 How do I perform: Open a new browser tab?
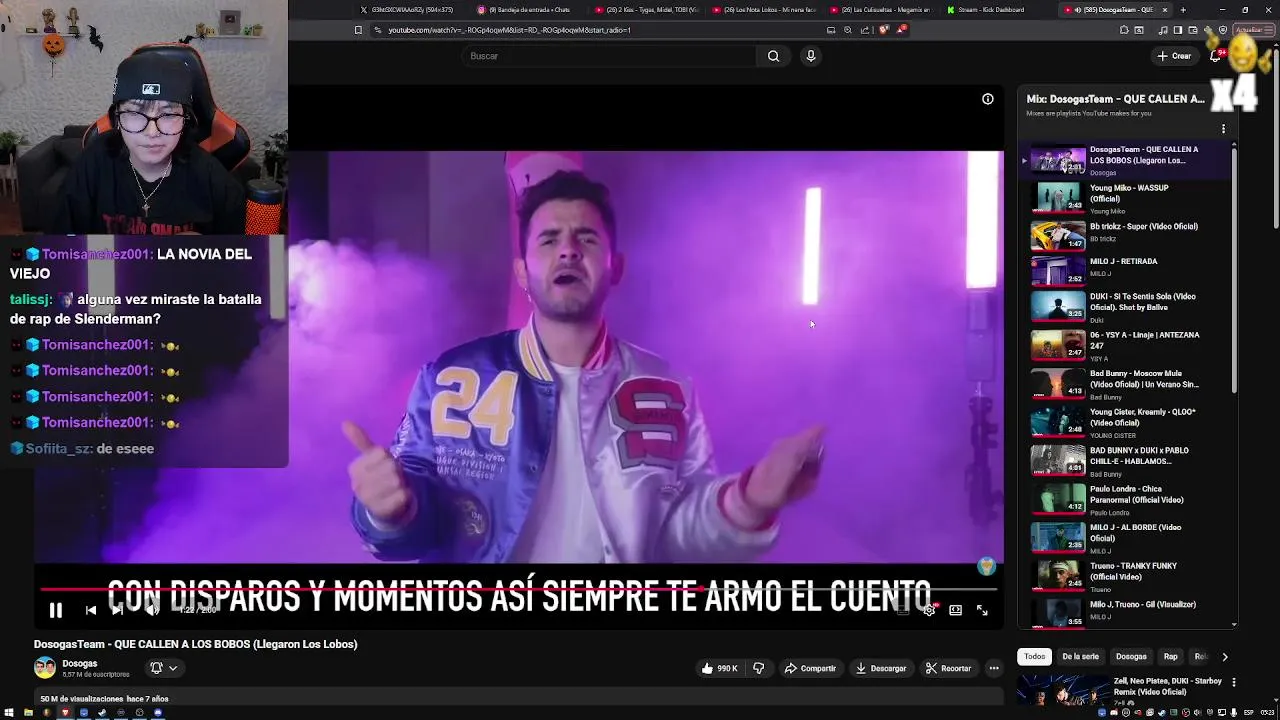(x=1183, y=10)
